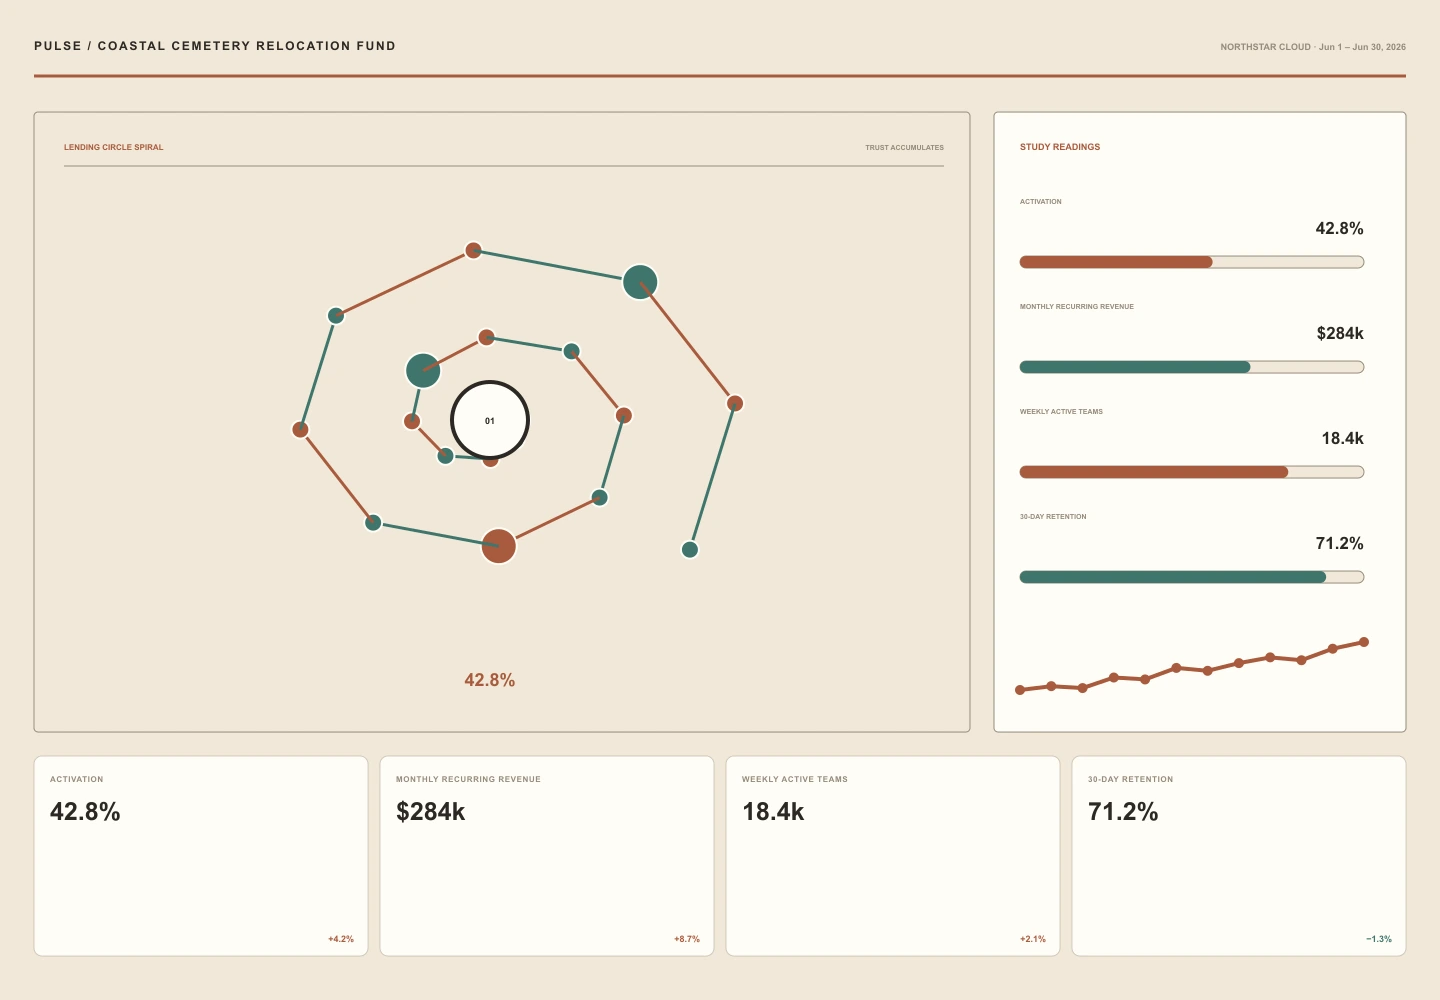This screenshot has height=1000, width=1440.
Task: Click Weekly Active Teams label on its KPI card
Action: click(x=795, y=779)
